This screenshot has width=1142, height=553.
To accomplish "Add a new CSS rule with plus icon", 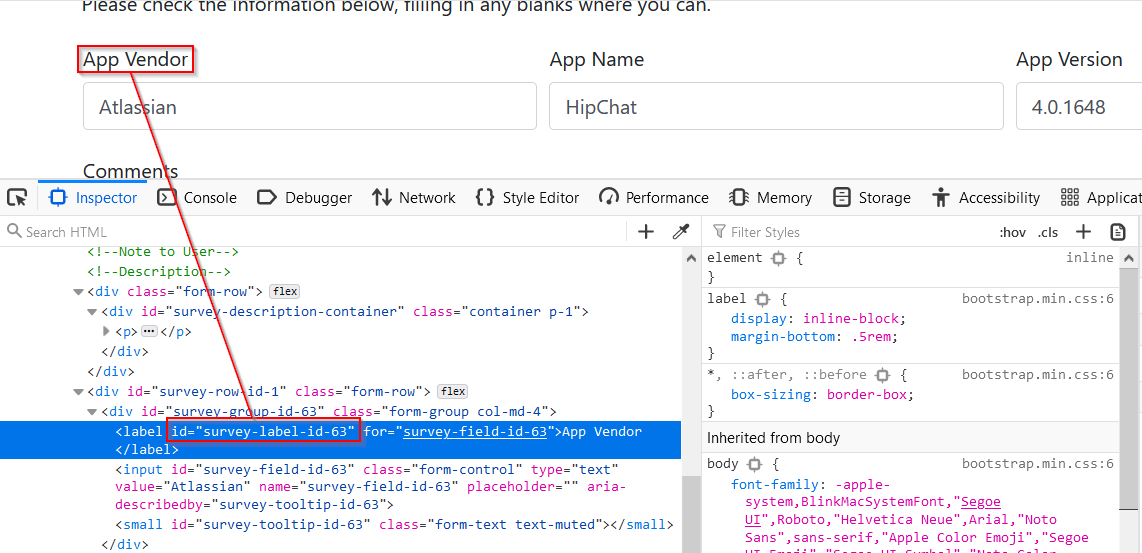I will [x=1084, y=232].
